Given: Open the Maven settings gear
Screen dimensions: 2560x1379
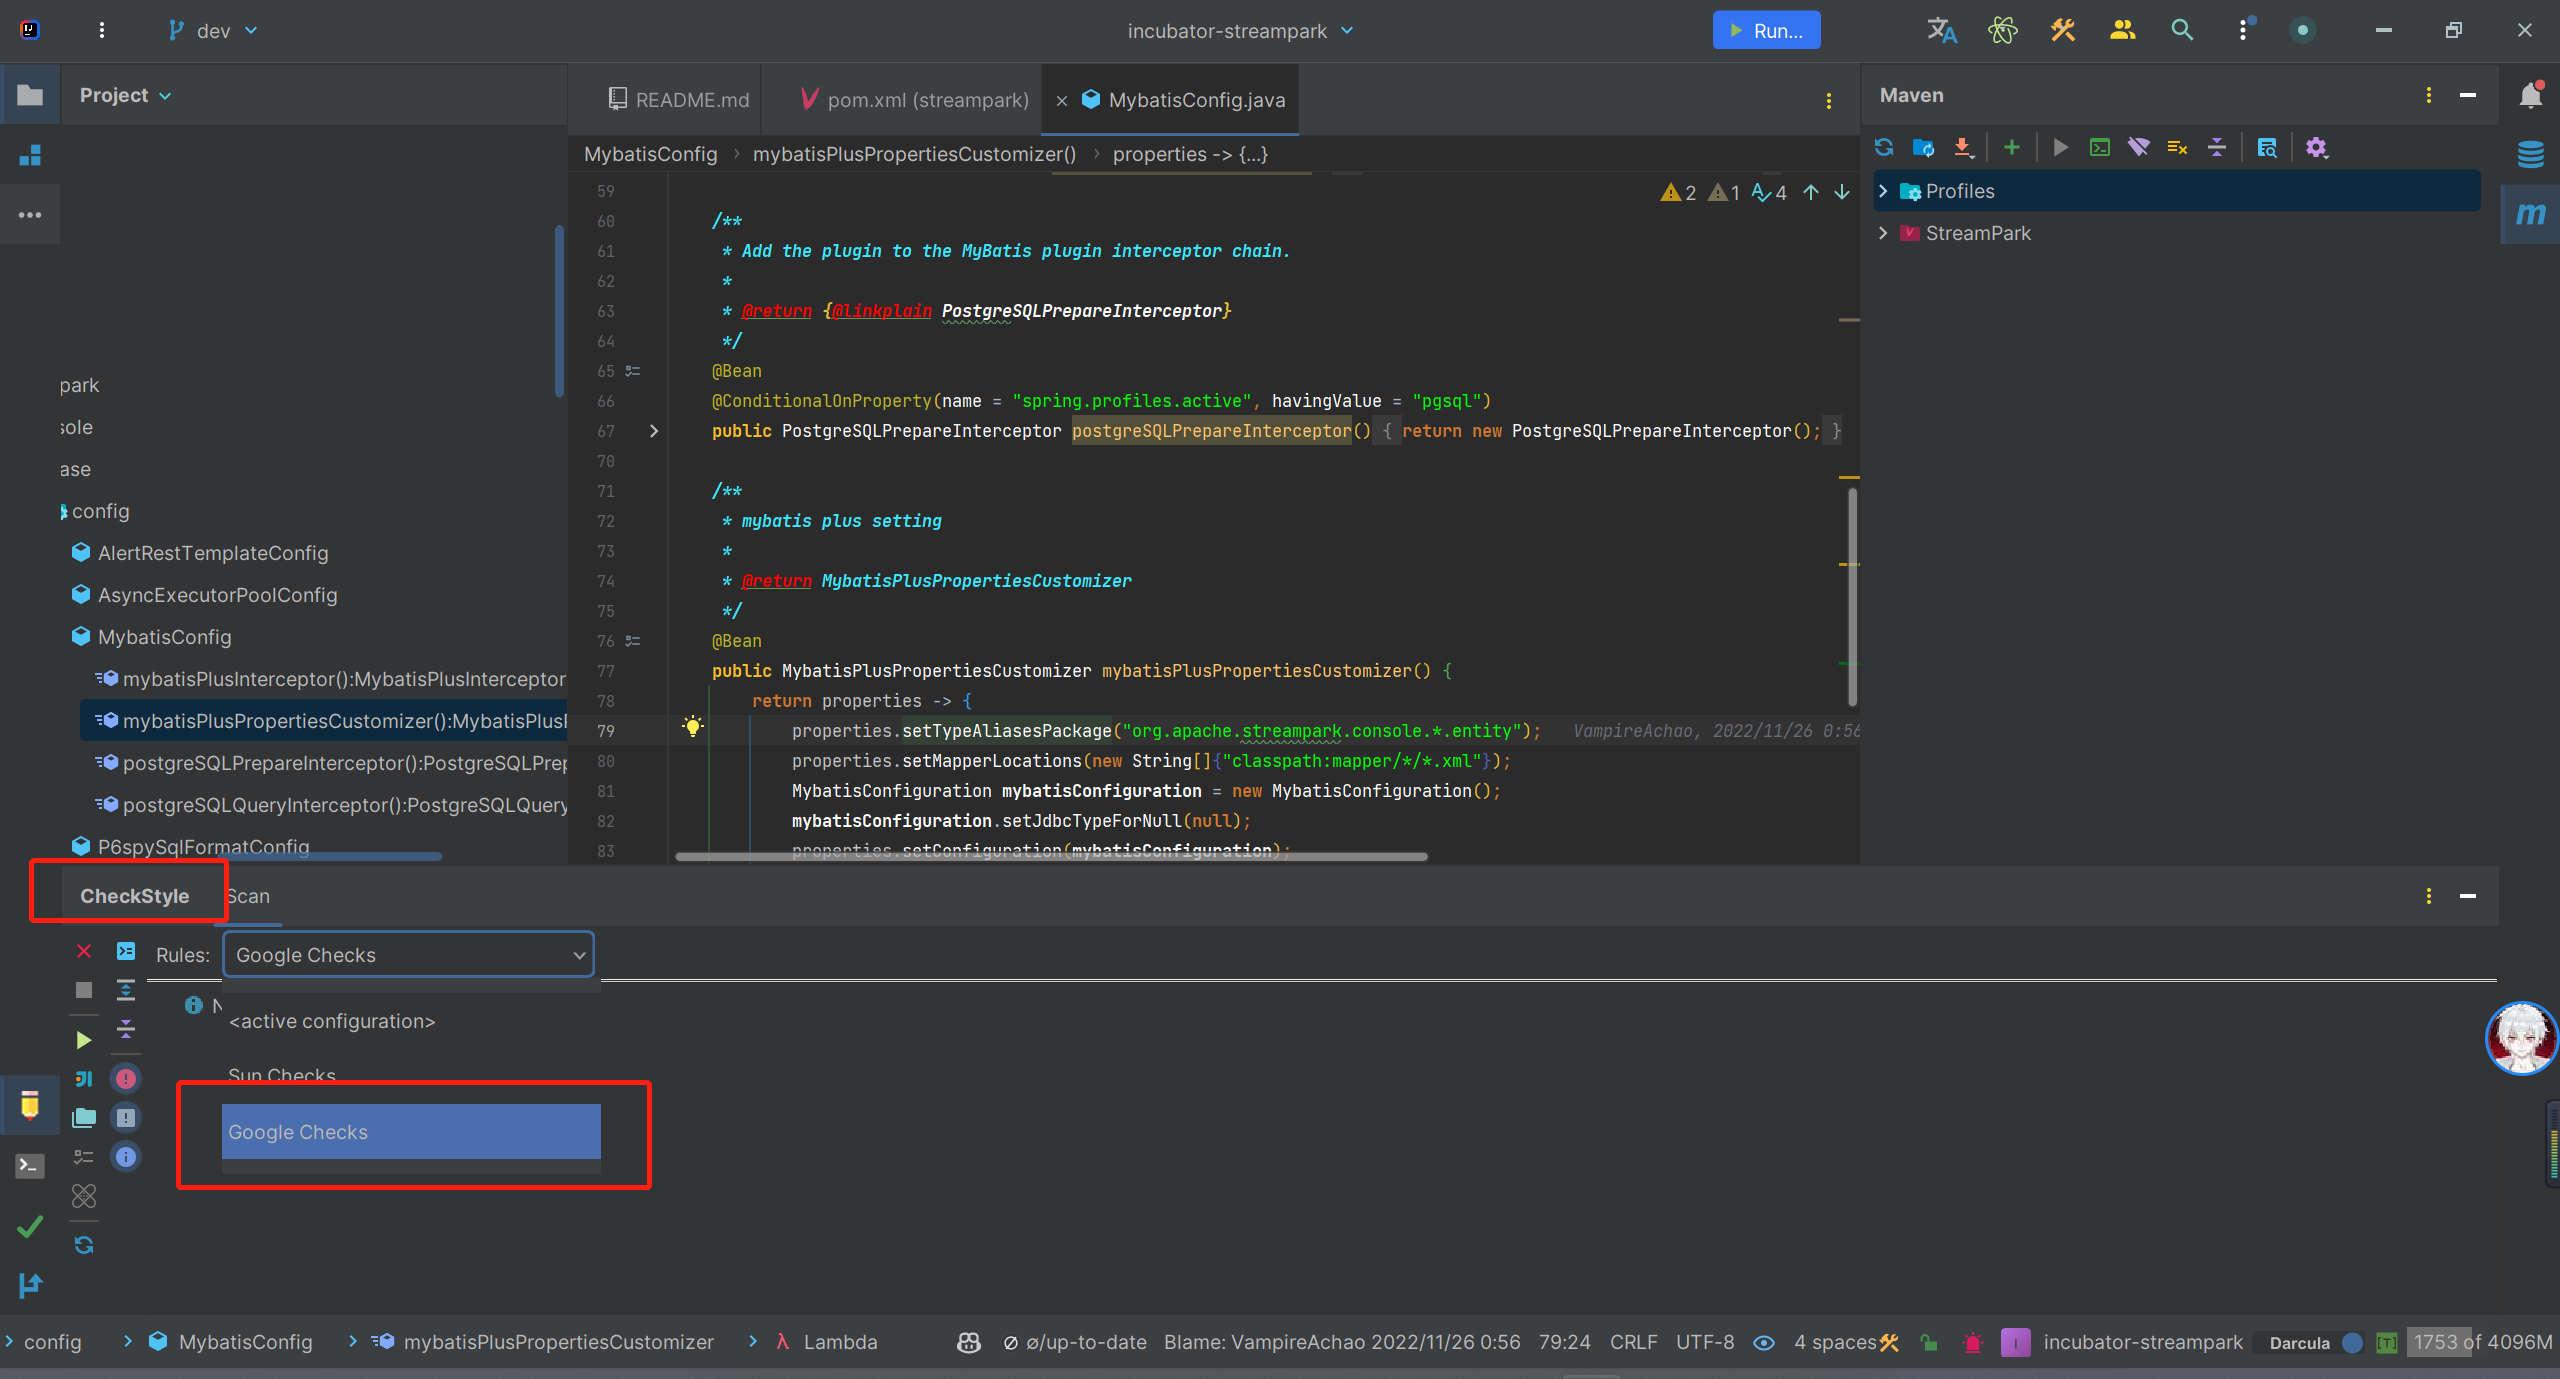Looking at the screenshot, I should [x=2316, y=148].
